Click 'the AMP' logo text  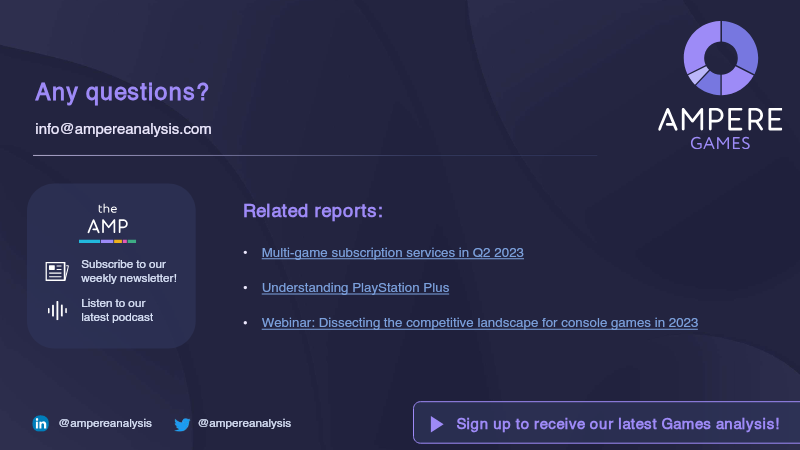click(x=107, y=220)
